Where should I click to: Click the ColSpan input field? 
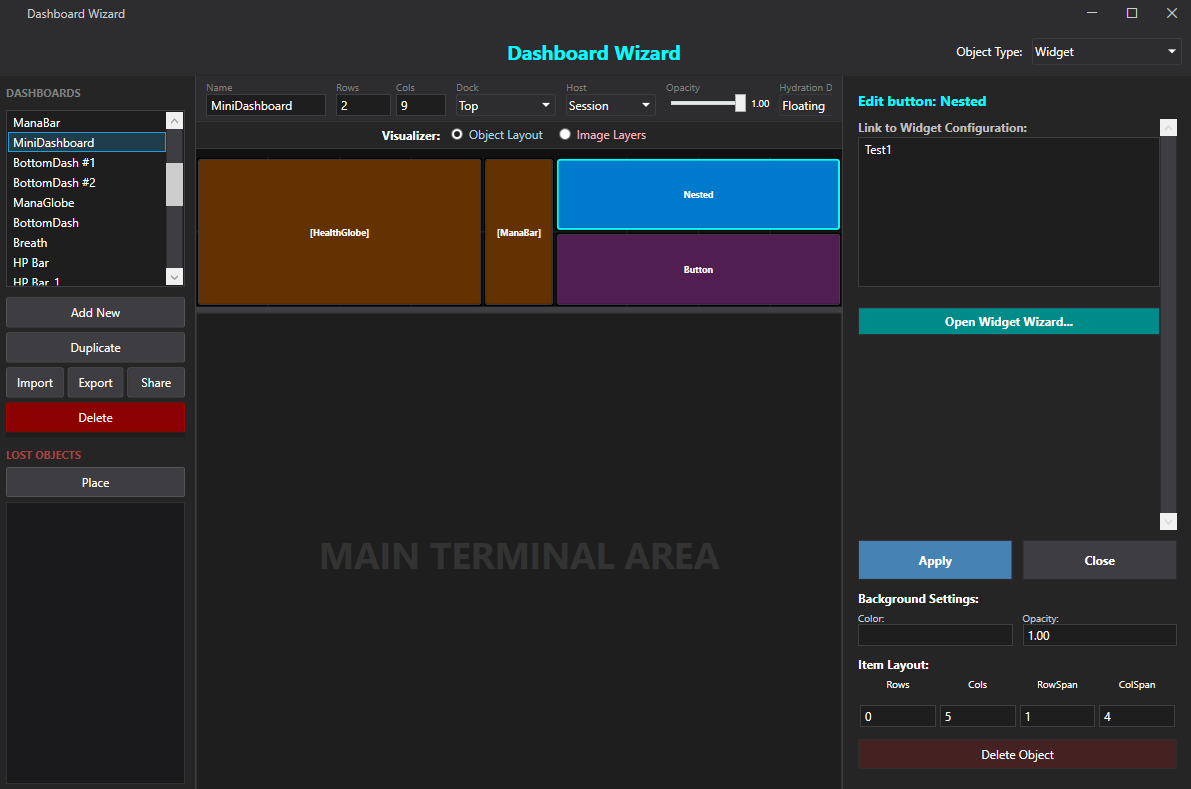[x=1137, y=716]
